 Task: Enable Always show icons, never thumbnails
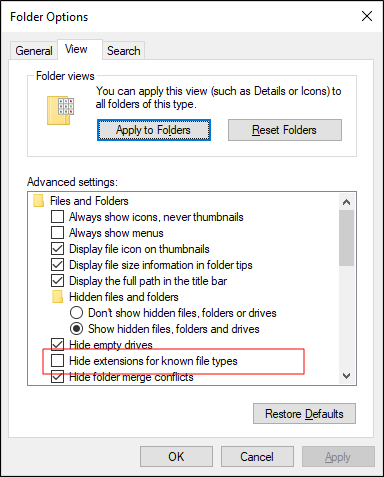click(x=57, y=217)
